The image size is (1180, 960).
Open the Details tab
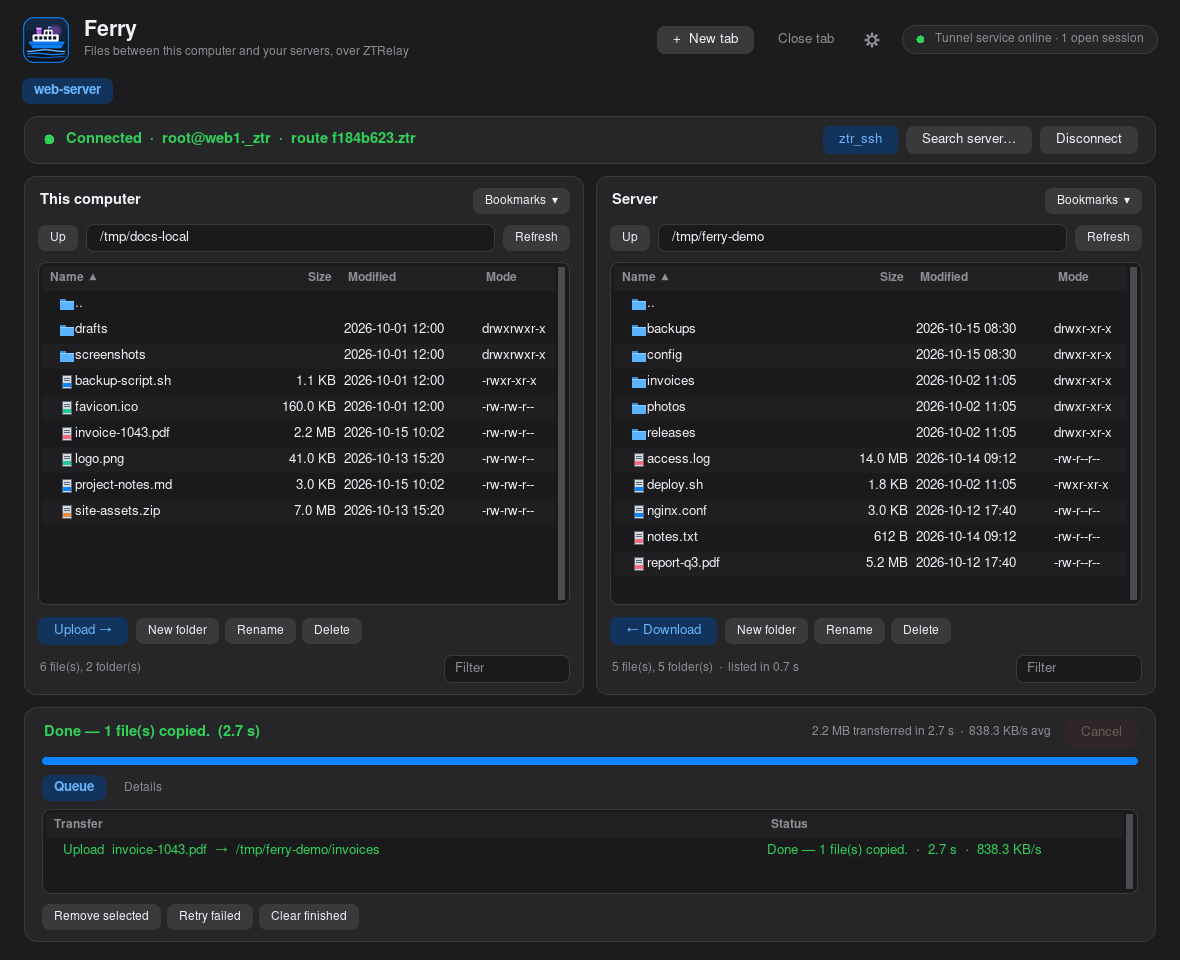click(143, 787)
